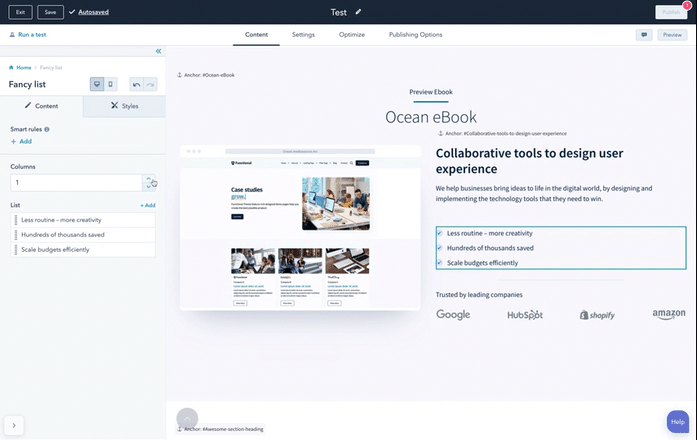Open comments speech bubble icon
The height and width of the screenshot is (440, 697).
point(644,35)
